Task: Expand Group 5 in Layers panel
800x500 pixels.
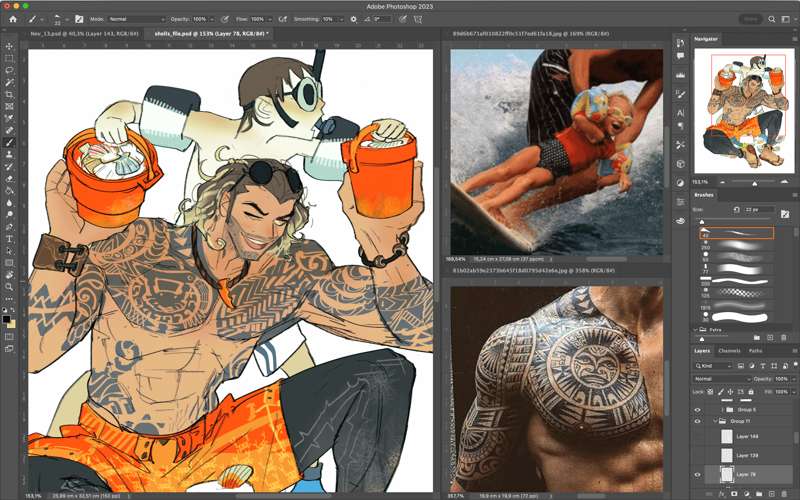Action: (x=722, y=410)
